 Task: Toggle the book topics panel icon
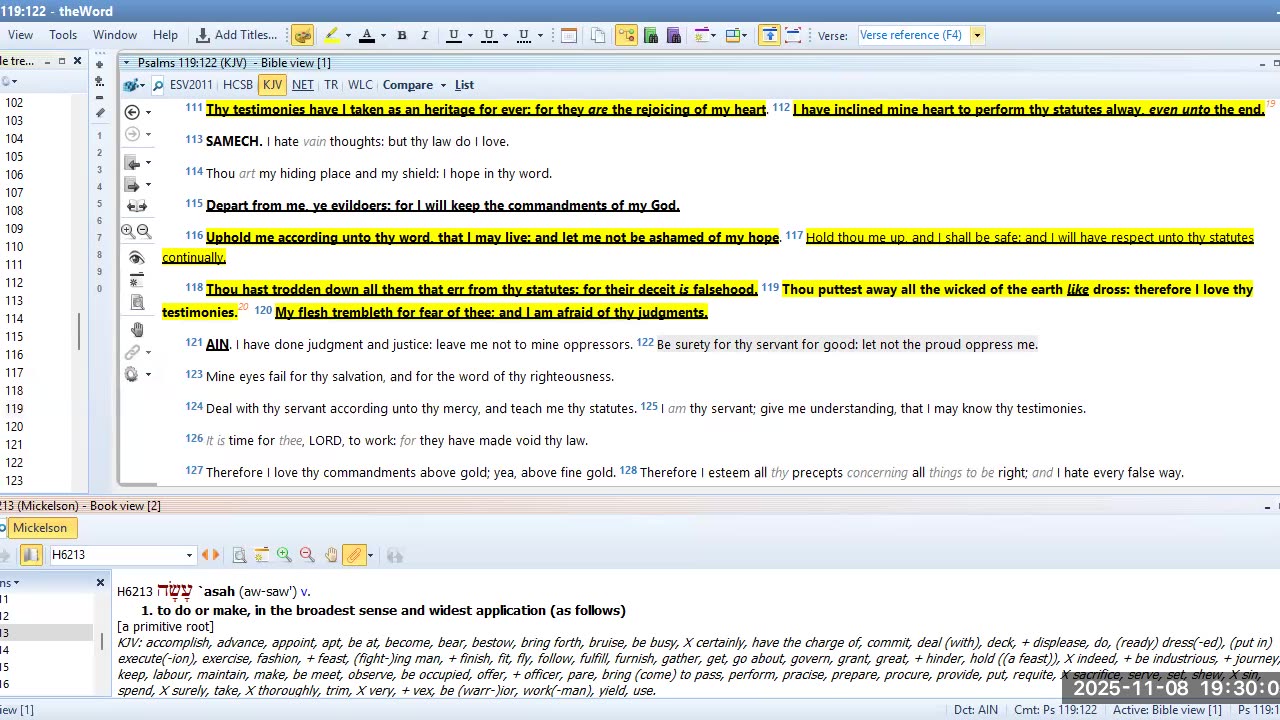click(31, 555)
